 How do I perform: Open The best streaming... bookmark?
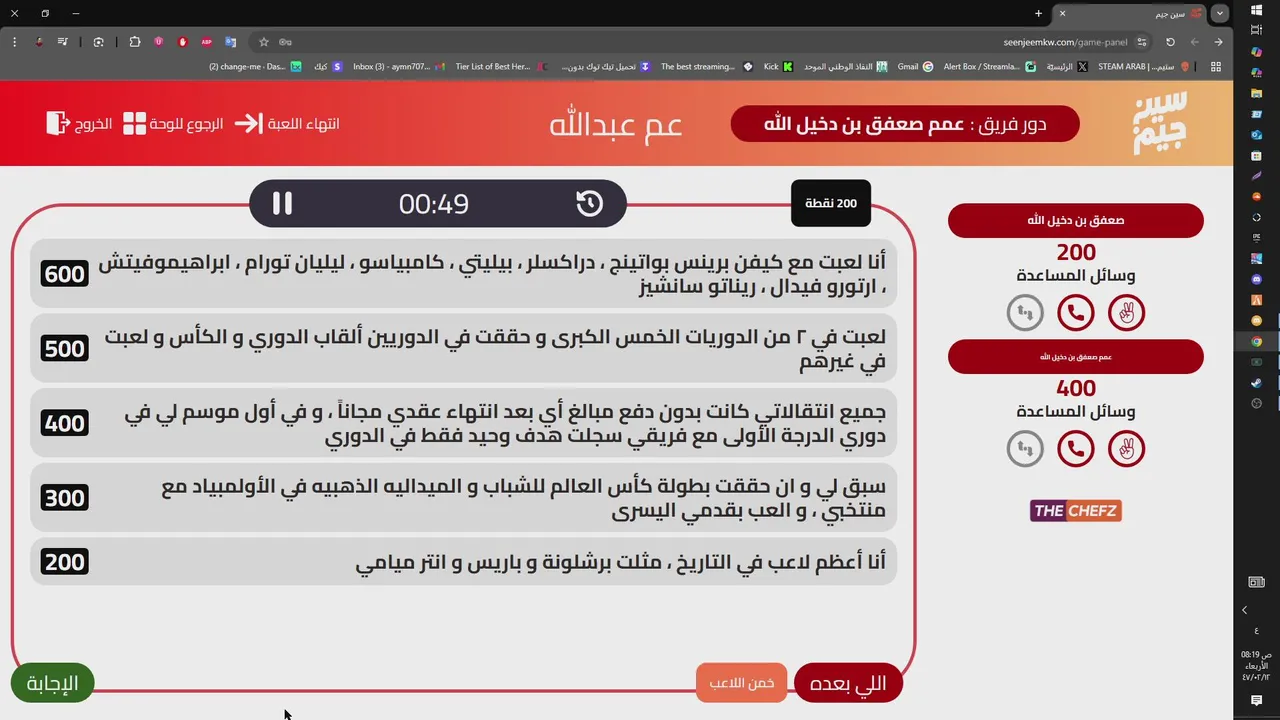(707, 66)
